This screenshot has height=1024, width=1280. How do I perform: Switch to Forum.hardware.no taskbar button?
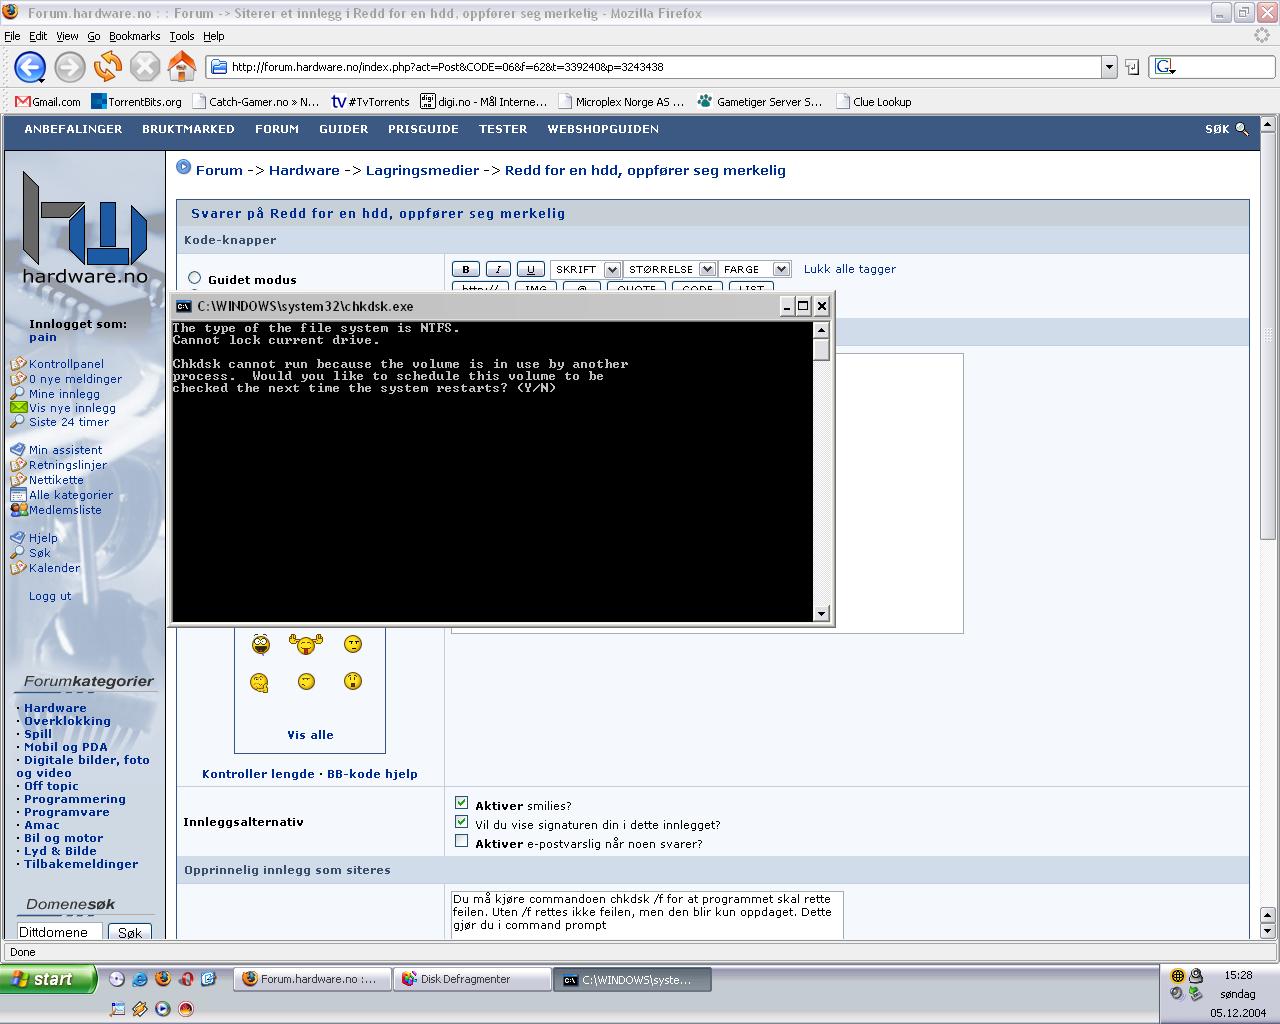[312, 979]
